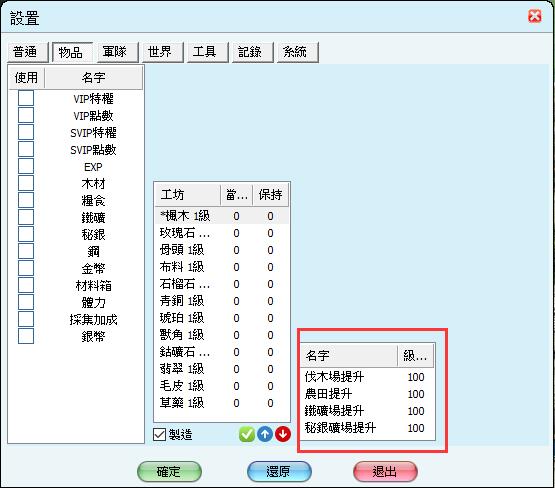Select the 系統 tab

tap(295, 52)
